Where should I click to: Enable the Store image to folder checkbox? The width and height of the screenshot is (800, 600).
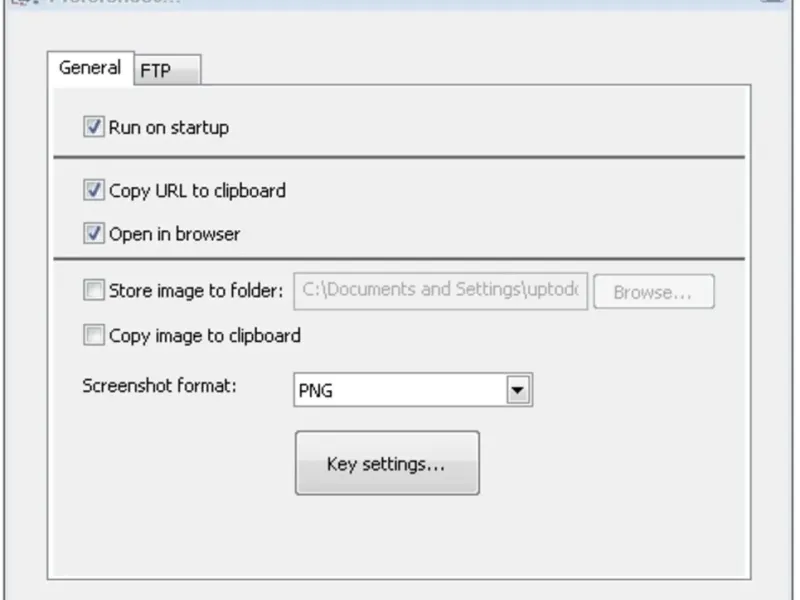click(94, 291)
